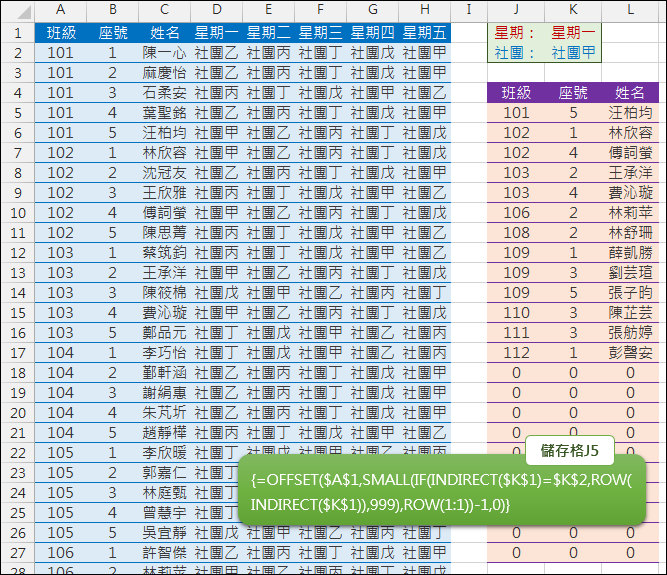
Task: Select 劉芸瑄 in the result list
Action: tap(630, 273)
